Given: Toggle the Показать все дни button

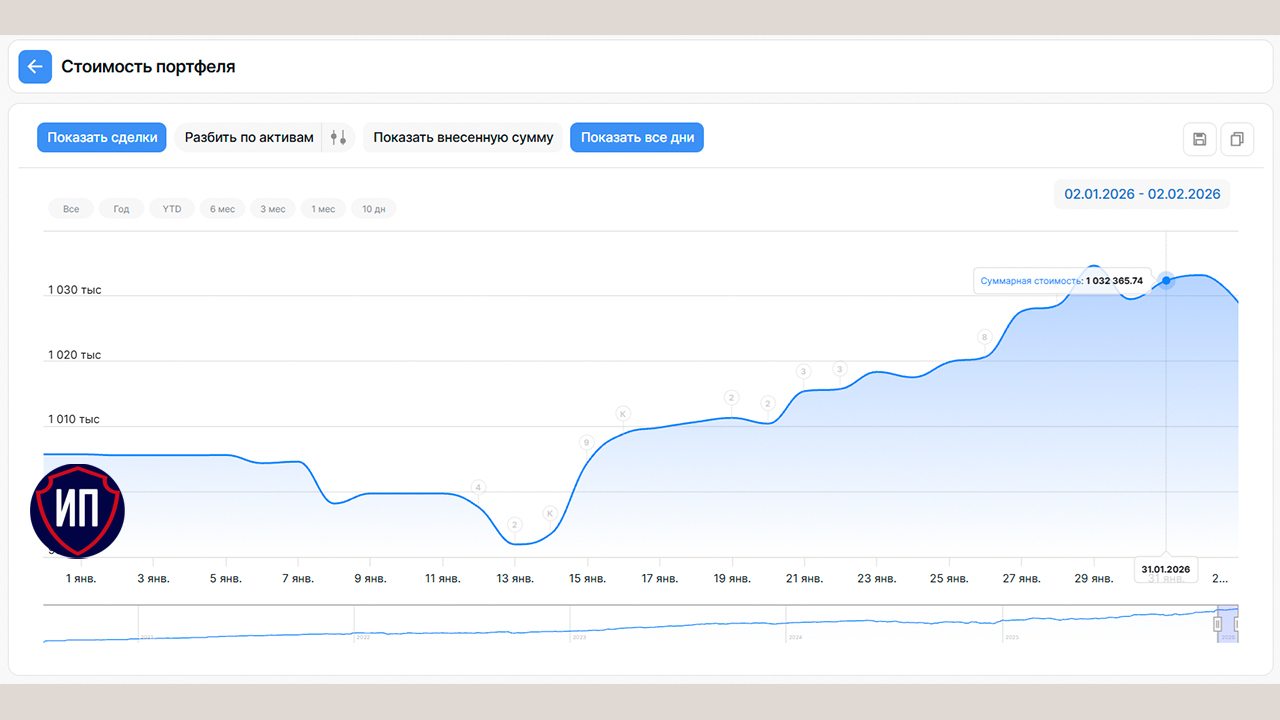Looking at the screenshot, I should [x=637, y=138].
